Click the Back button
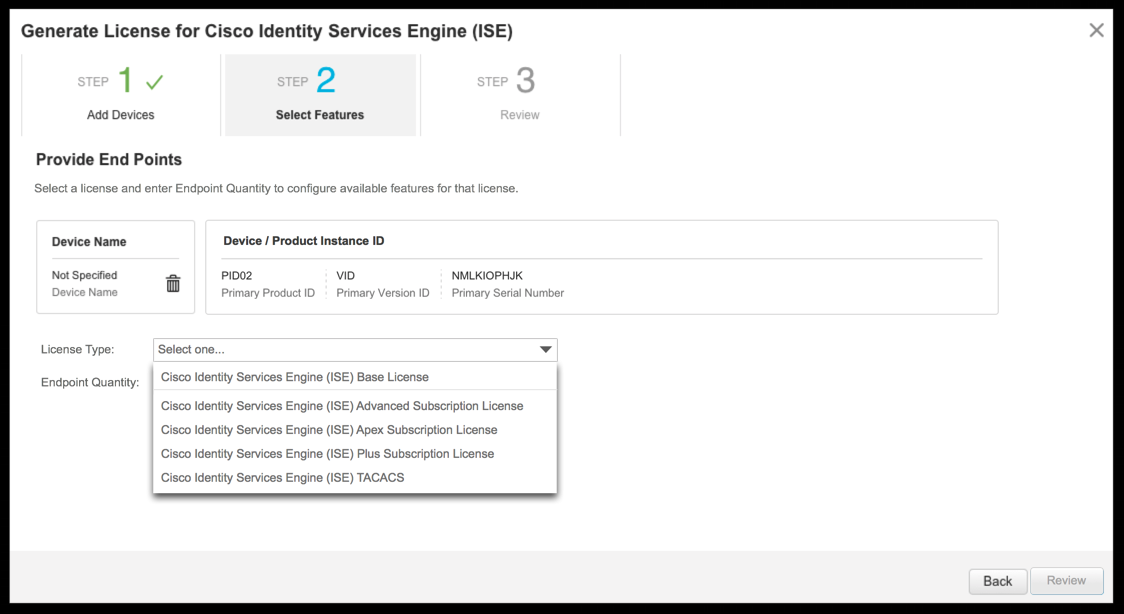This screenshot has height=614, width=1124. 998,581
